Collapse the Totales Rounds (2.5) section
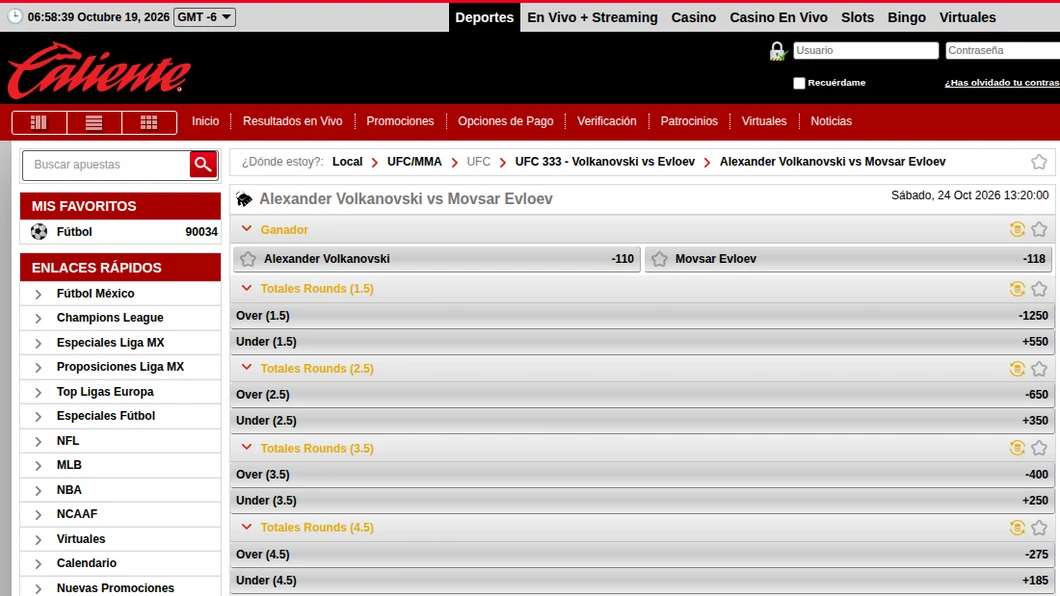This screenshot has width=1060, height=596. pyautogui.click(x=247, y=368)
